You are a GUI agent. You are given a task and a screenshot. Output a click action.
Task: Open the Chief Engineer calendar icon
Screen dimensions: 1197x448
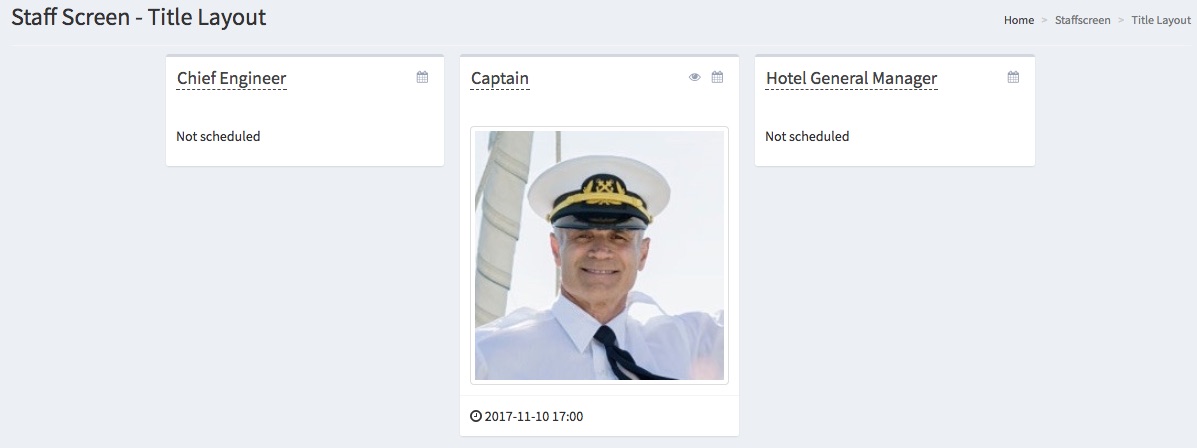coord(422,77)
